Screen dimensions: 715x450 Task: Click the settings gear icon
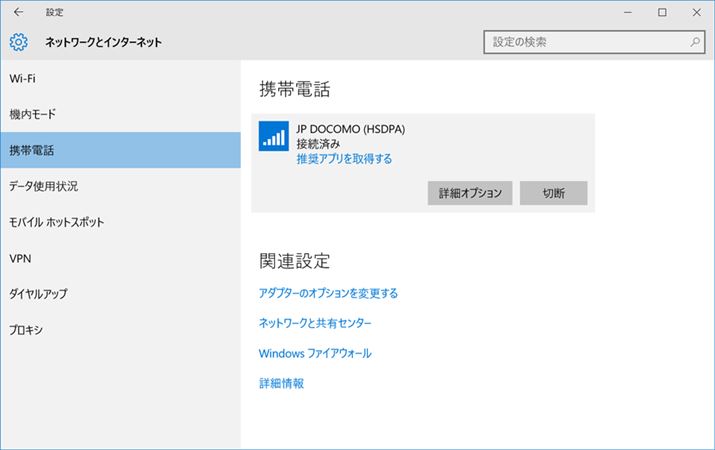click(x=19, y=42)
